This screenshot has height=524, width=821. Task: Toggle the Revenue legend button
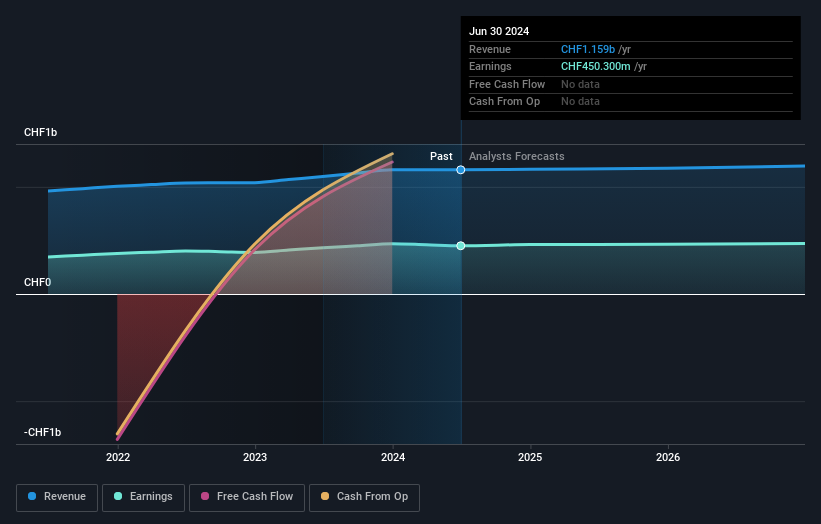pos(57,497)
